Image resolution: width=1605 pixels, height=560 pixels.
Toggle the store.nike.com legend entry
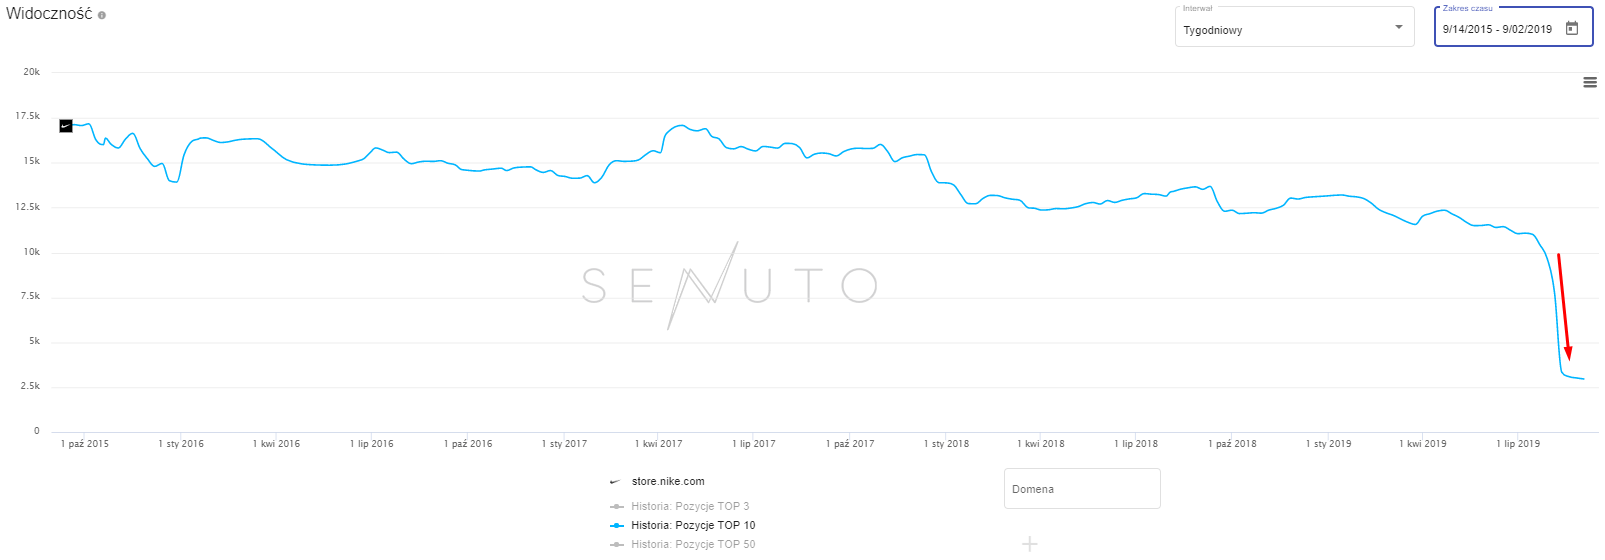pyautogui.click(x=668, y=481)
